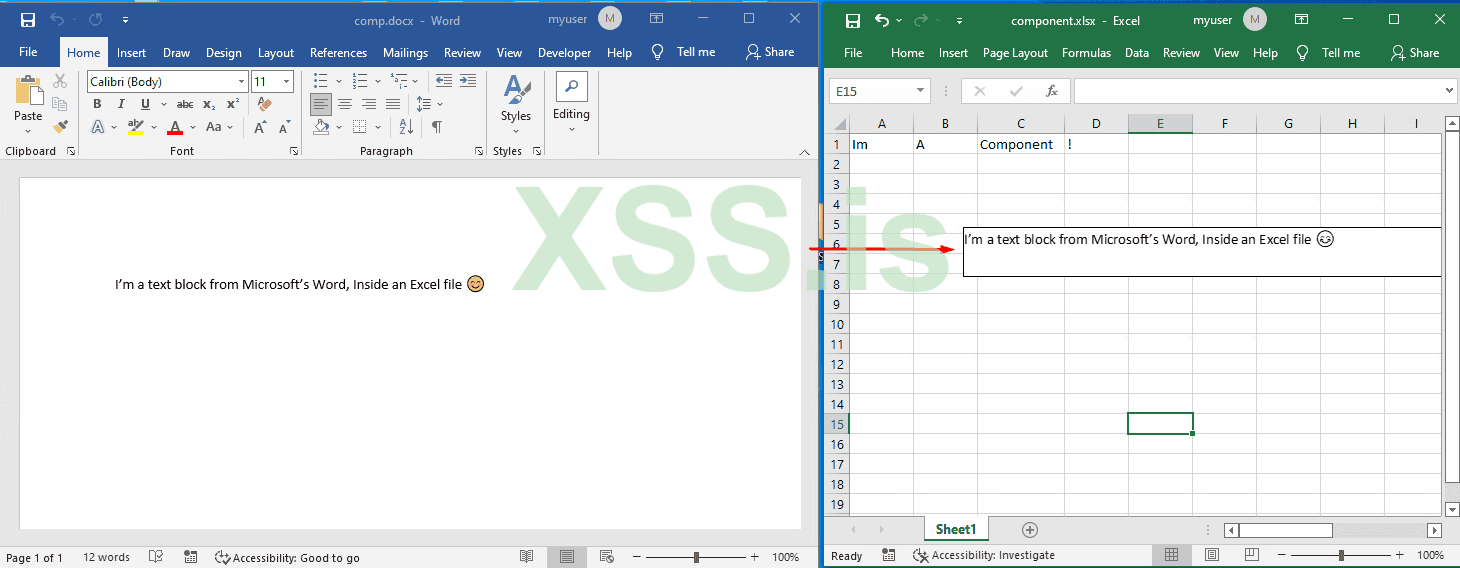Toggle Align Left in Word's Paragraph group
The image size is (1460, 568).
[x=321, y=104]
